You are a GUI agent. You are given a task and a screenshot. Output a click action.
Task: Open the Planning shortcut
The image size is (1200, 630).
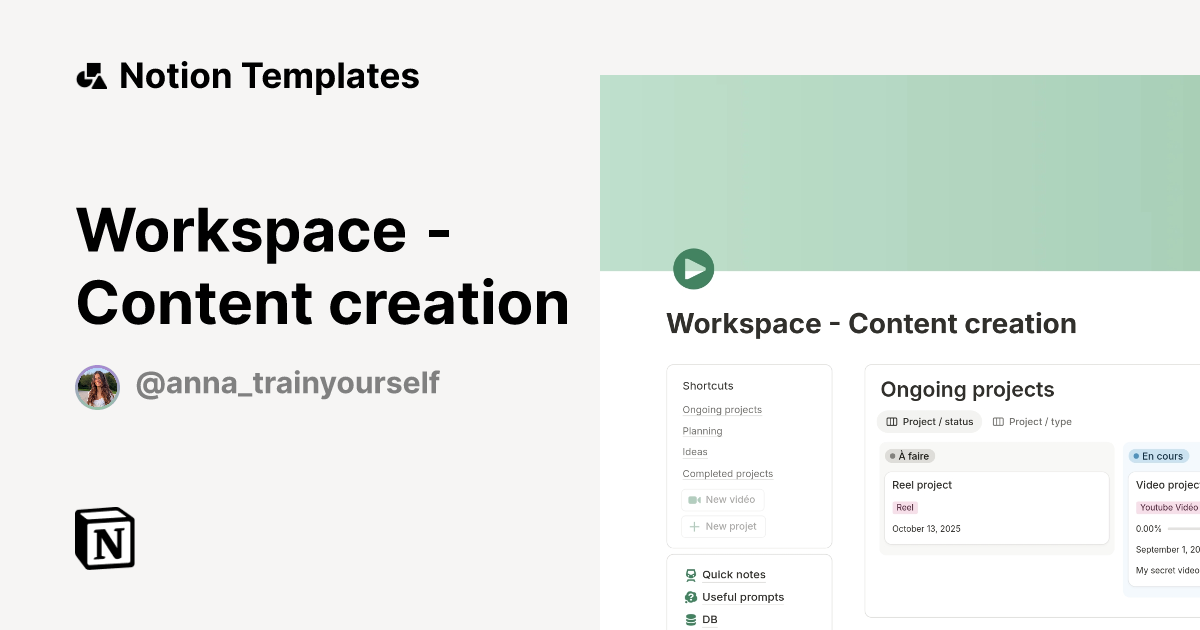point(702,430)
